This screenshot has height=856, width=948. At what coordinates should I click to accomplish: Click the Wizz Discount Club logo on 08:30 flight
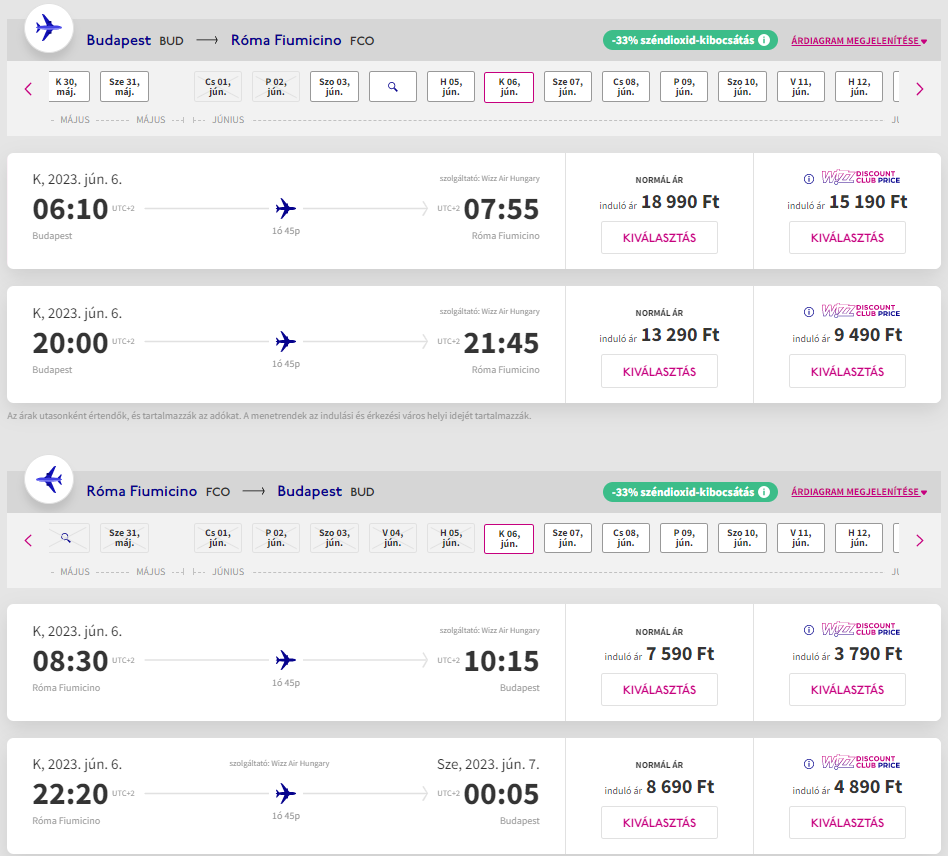click(x=860, y=629)
